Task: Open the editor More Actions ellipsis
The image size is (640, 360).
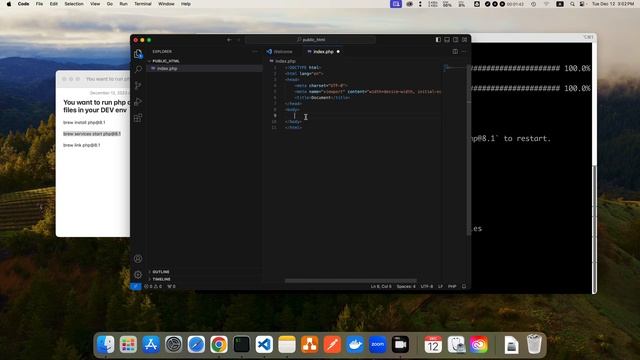Action: coord(464,51)
